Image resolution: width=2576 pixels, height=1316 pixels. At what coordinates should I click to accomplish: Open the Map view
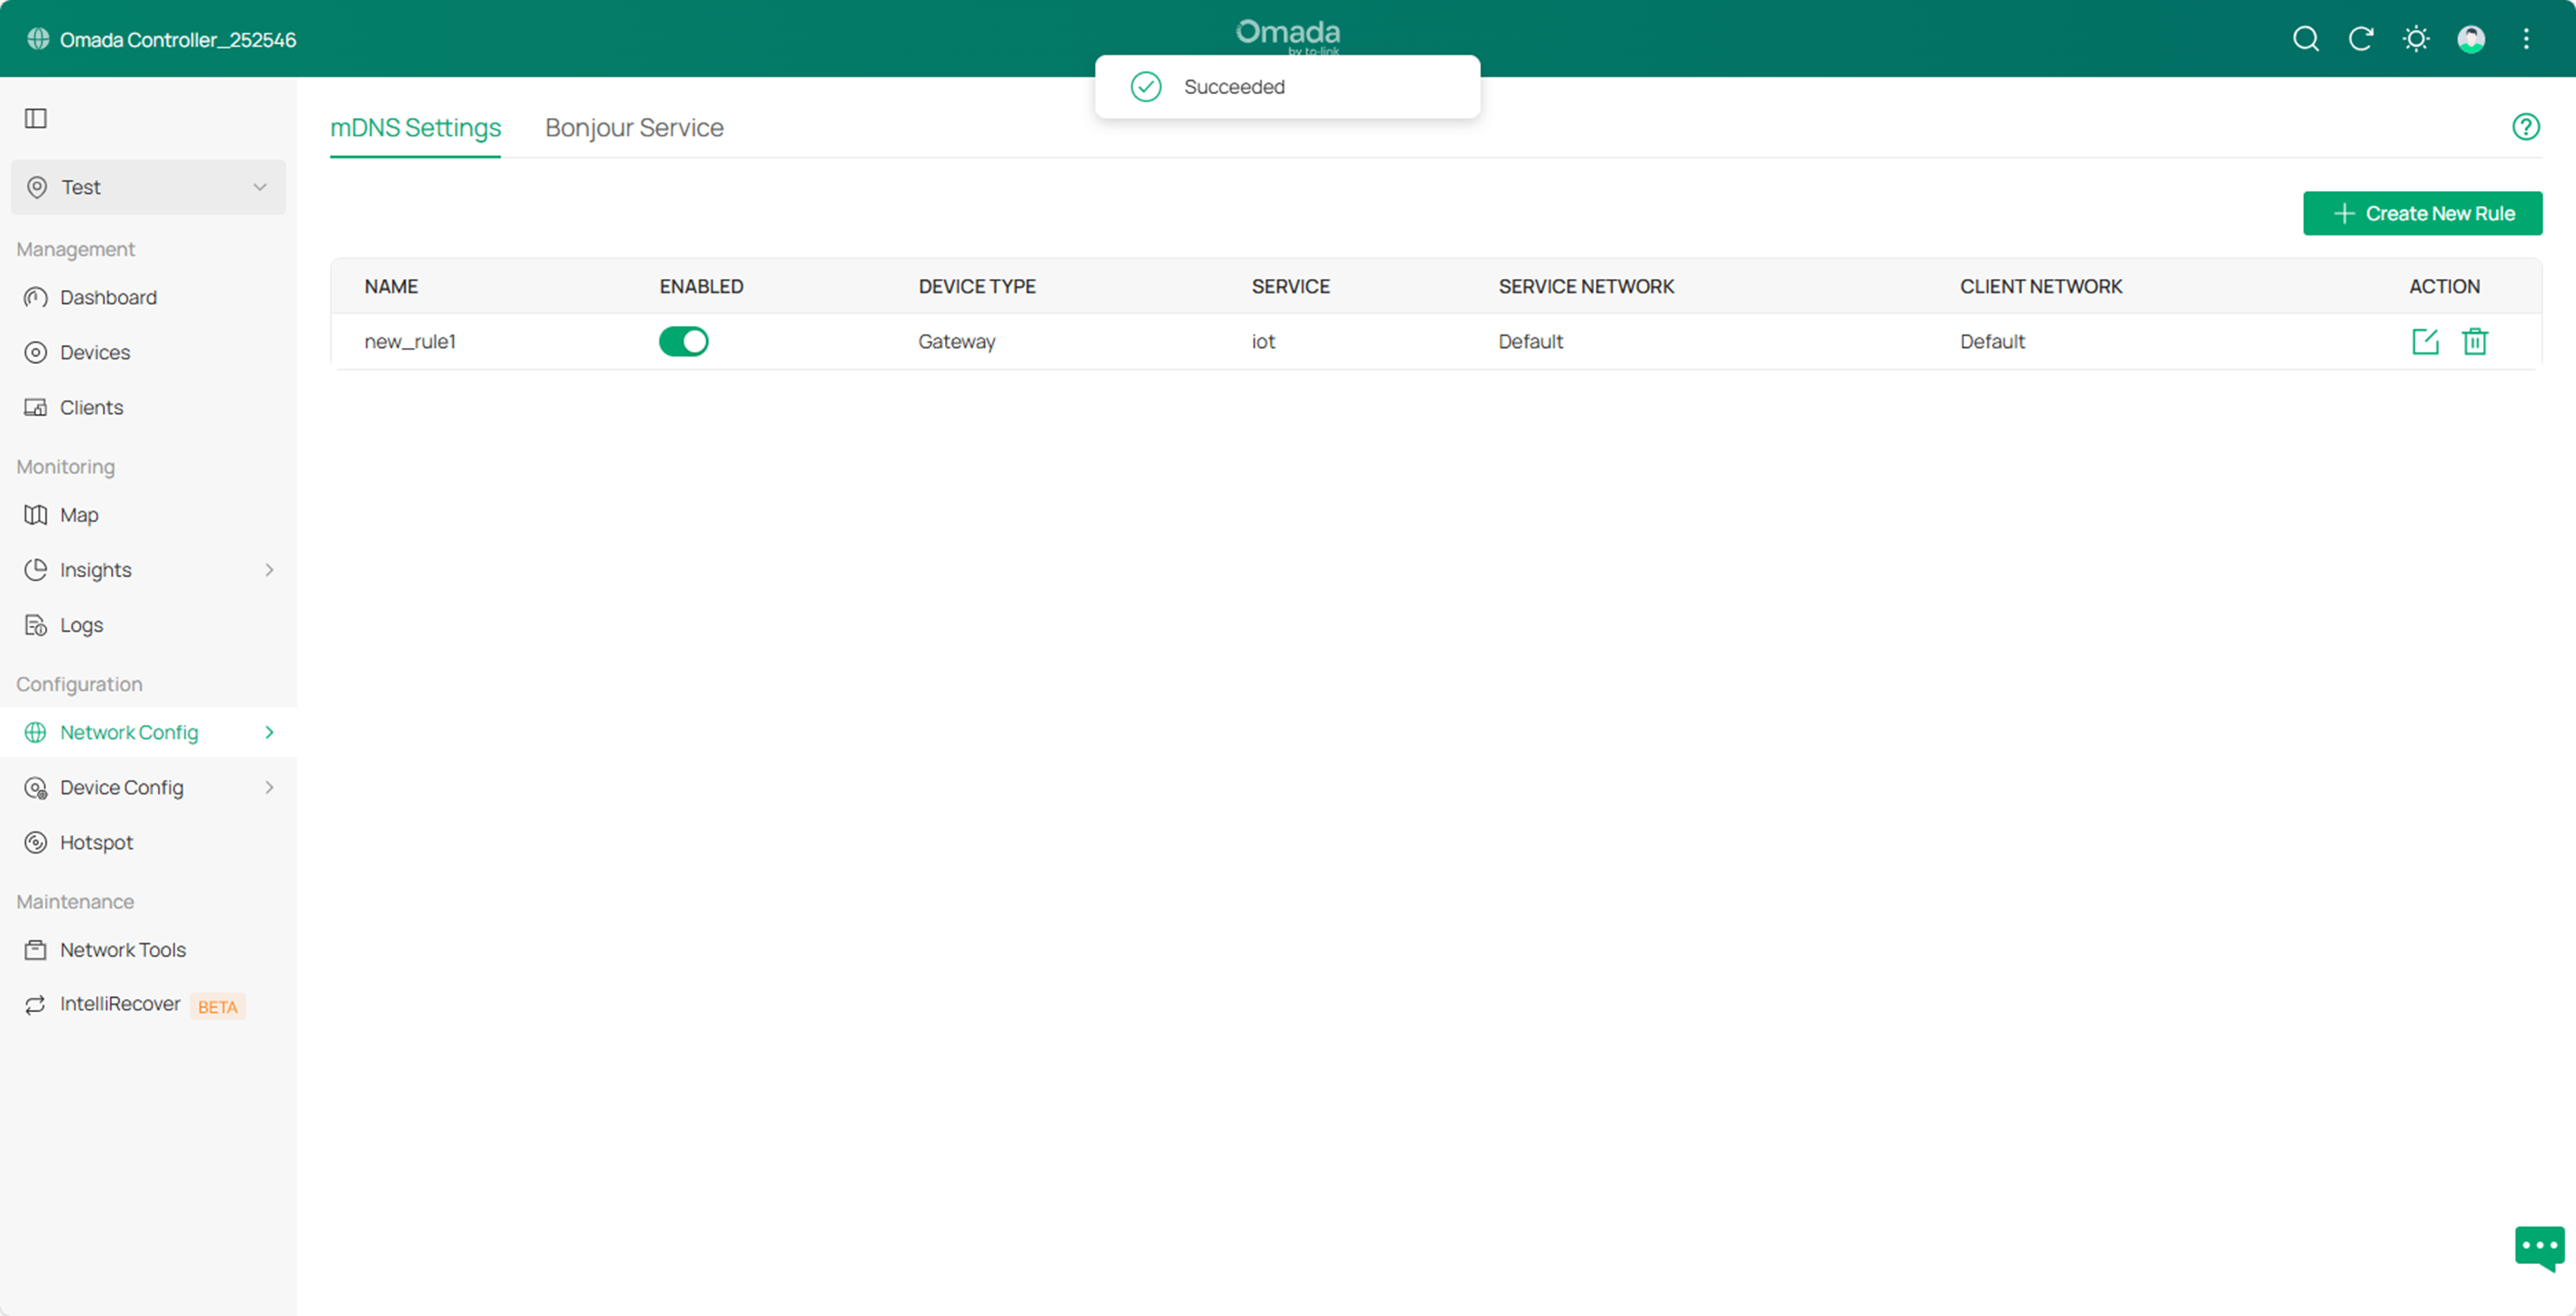pos(79,514)
